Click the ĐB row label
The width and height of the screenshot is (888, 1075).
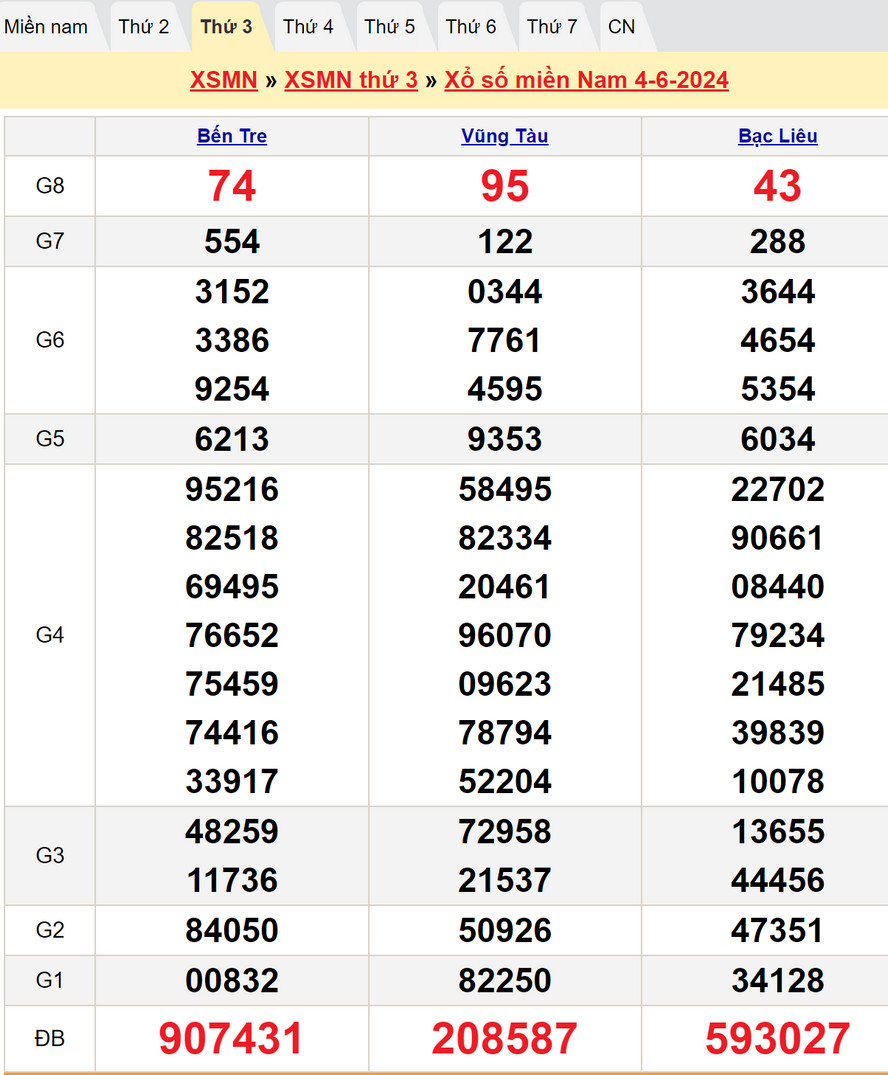(x=50, y=1039)
